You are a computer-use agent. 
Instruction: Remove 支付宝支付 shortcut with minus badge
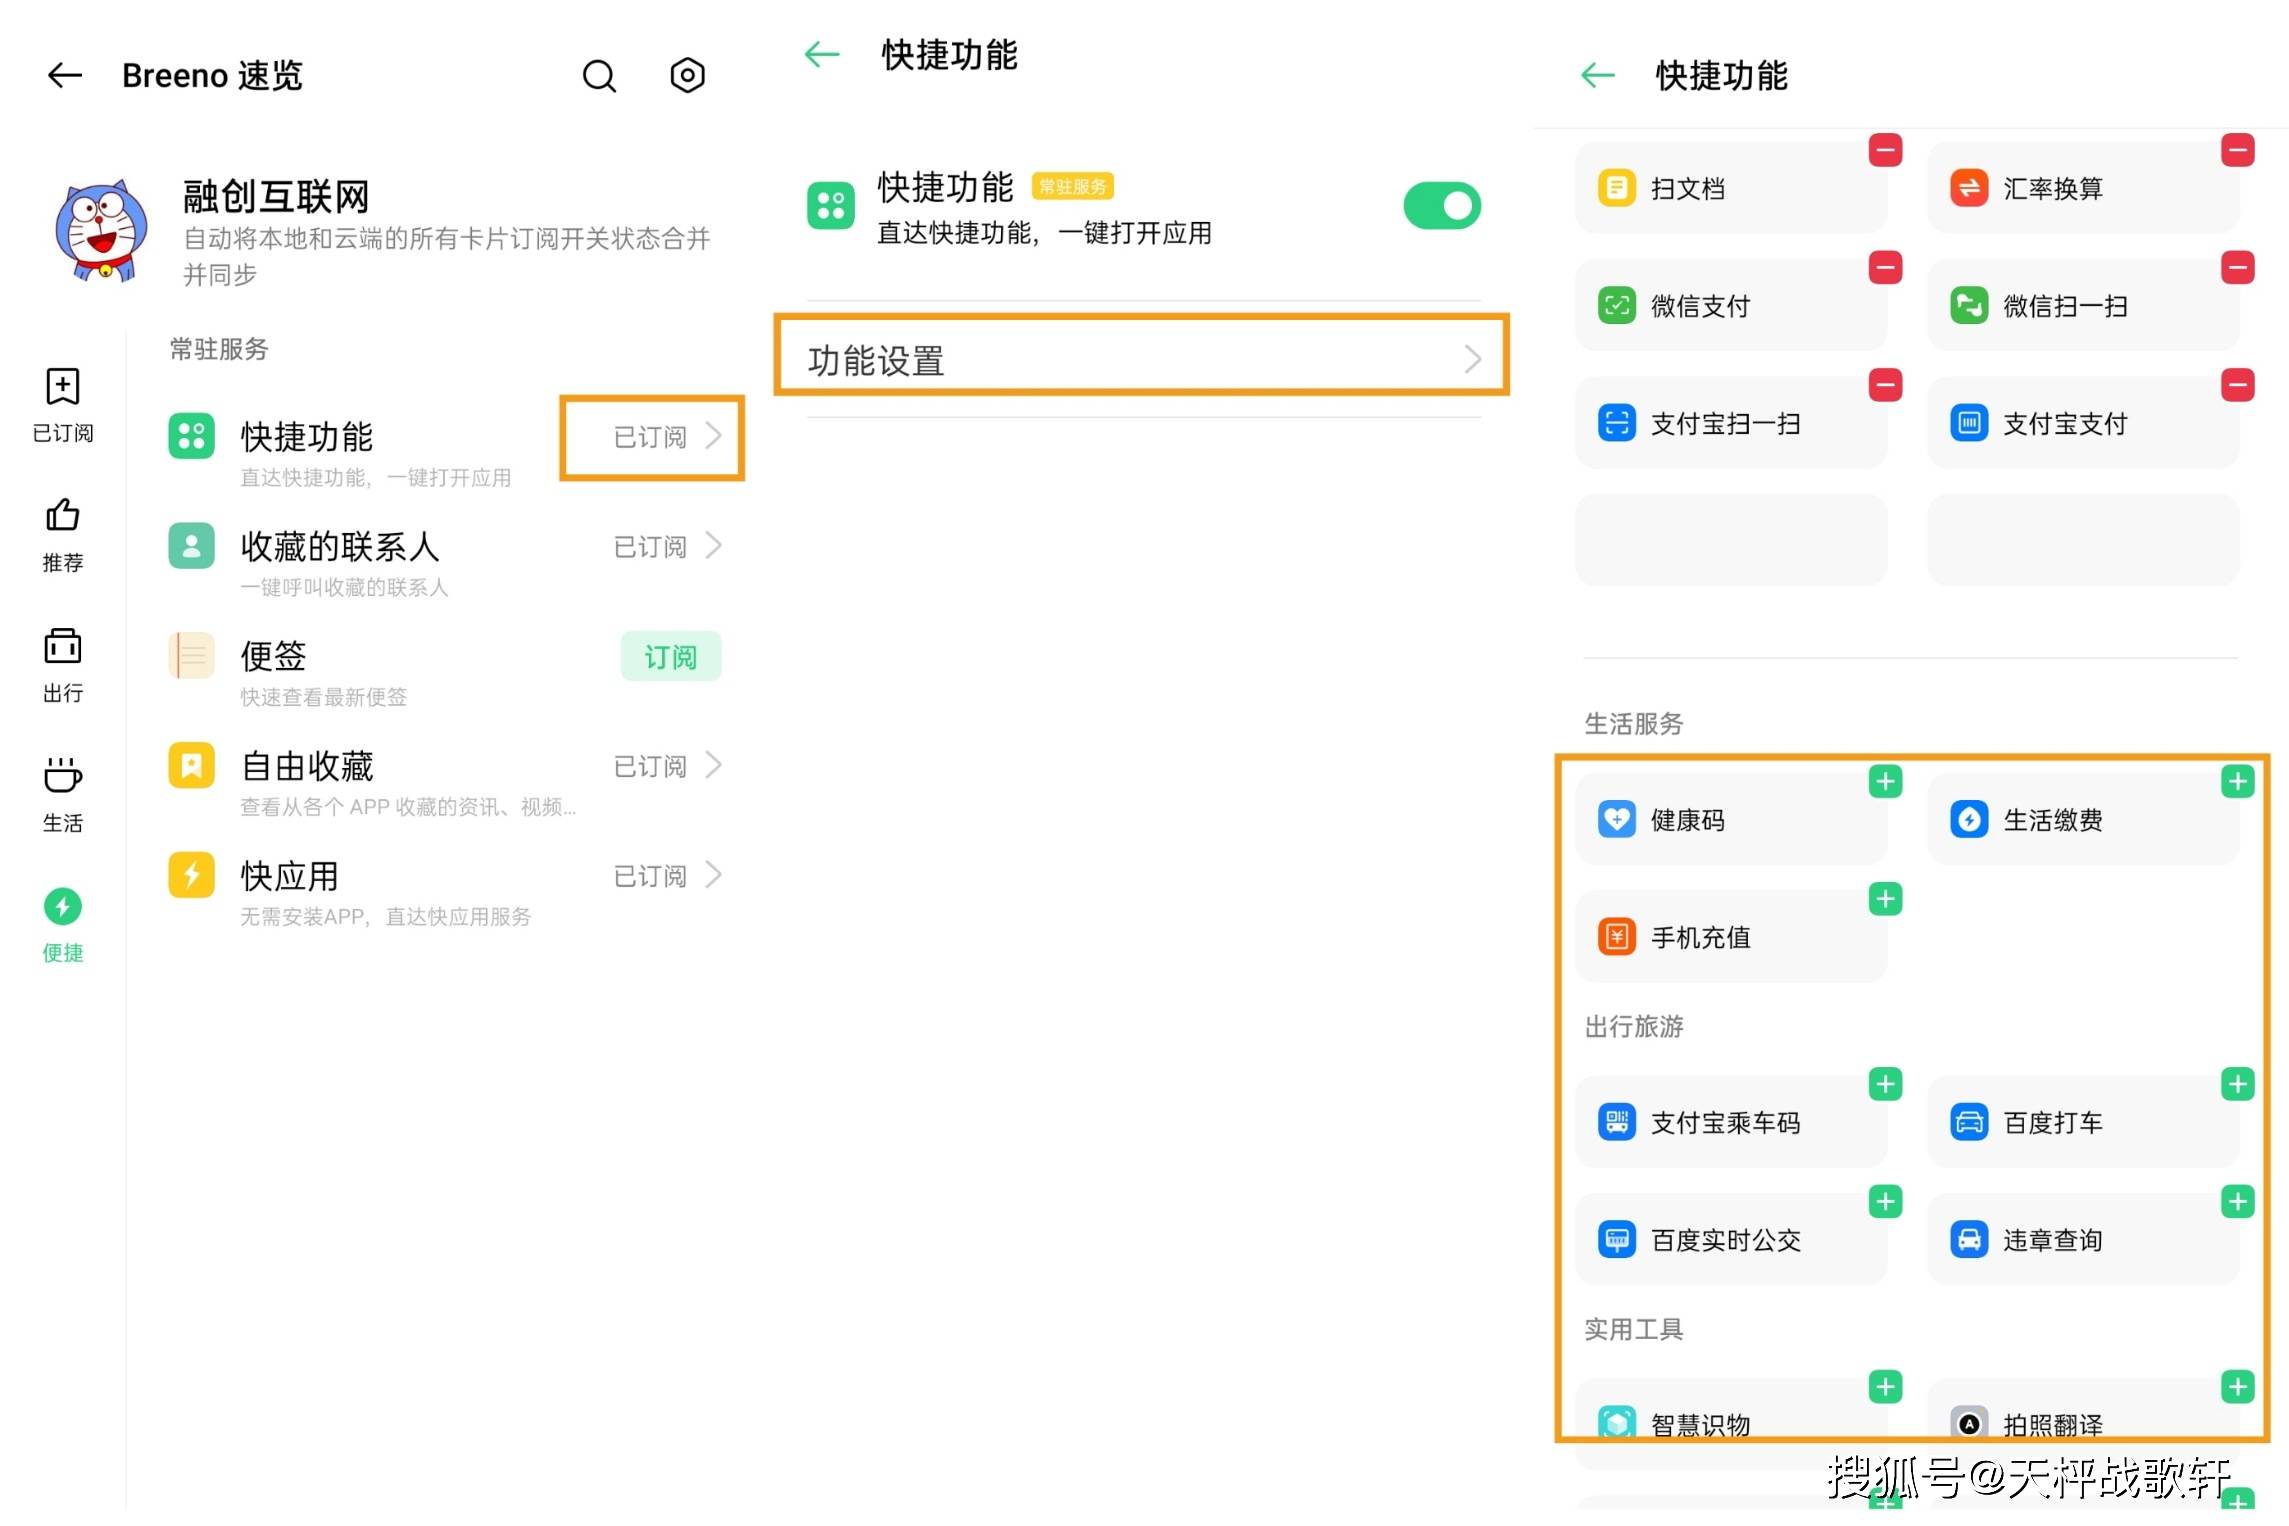(x=2237, y=385)
